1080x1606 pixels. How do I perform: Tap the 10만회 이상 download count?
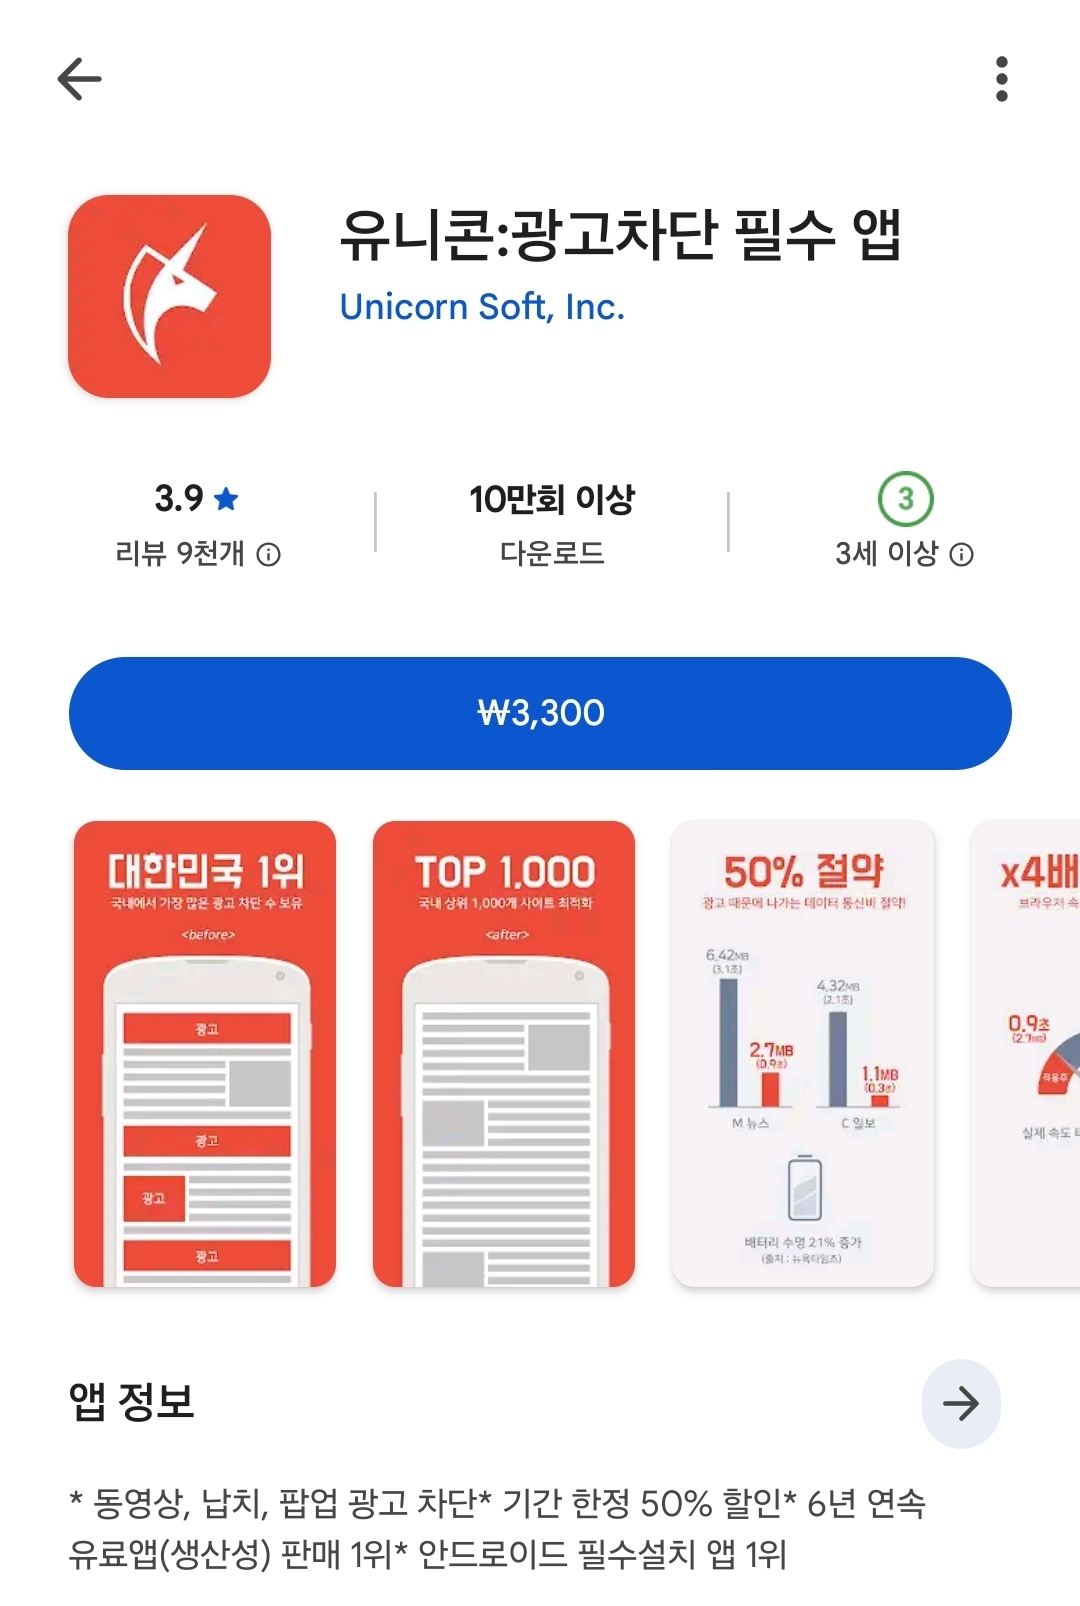[x=552, y=499]
